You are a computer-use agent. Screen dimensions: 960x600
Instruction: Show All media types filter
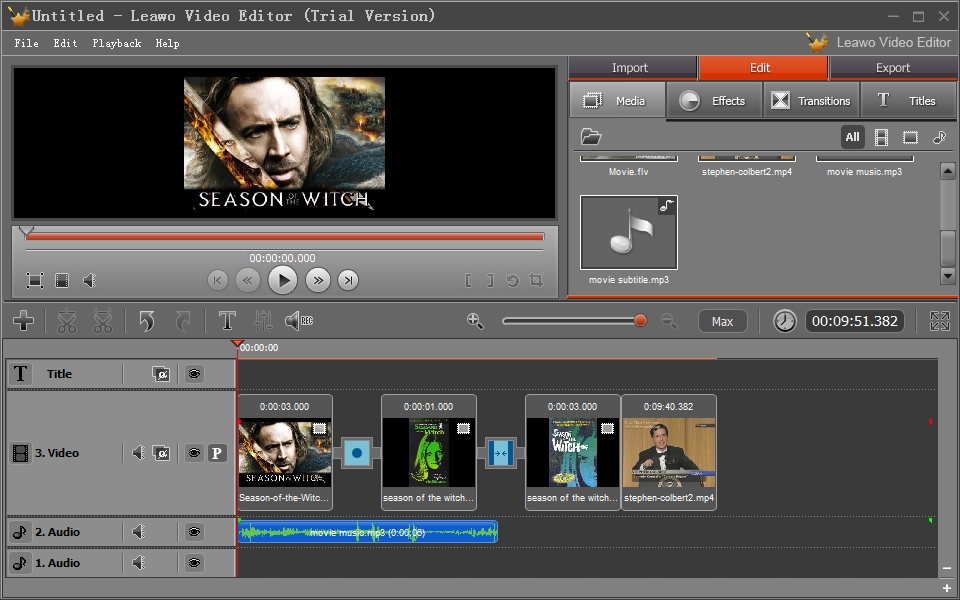tap(852, 137)
